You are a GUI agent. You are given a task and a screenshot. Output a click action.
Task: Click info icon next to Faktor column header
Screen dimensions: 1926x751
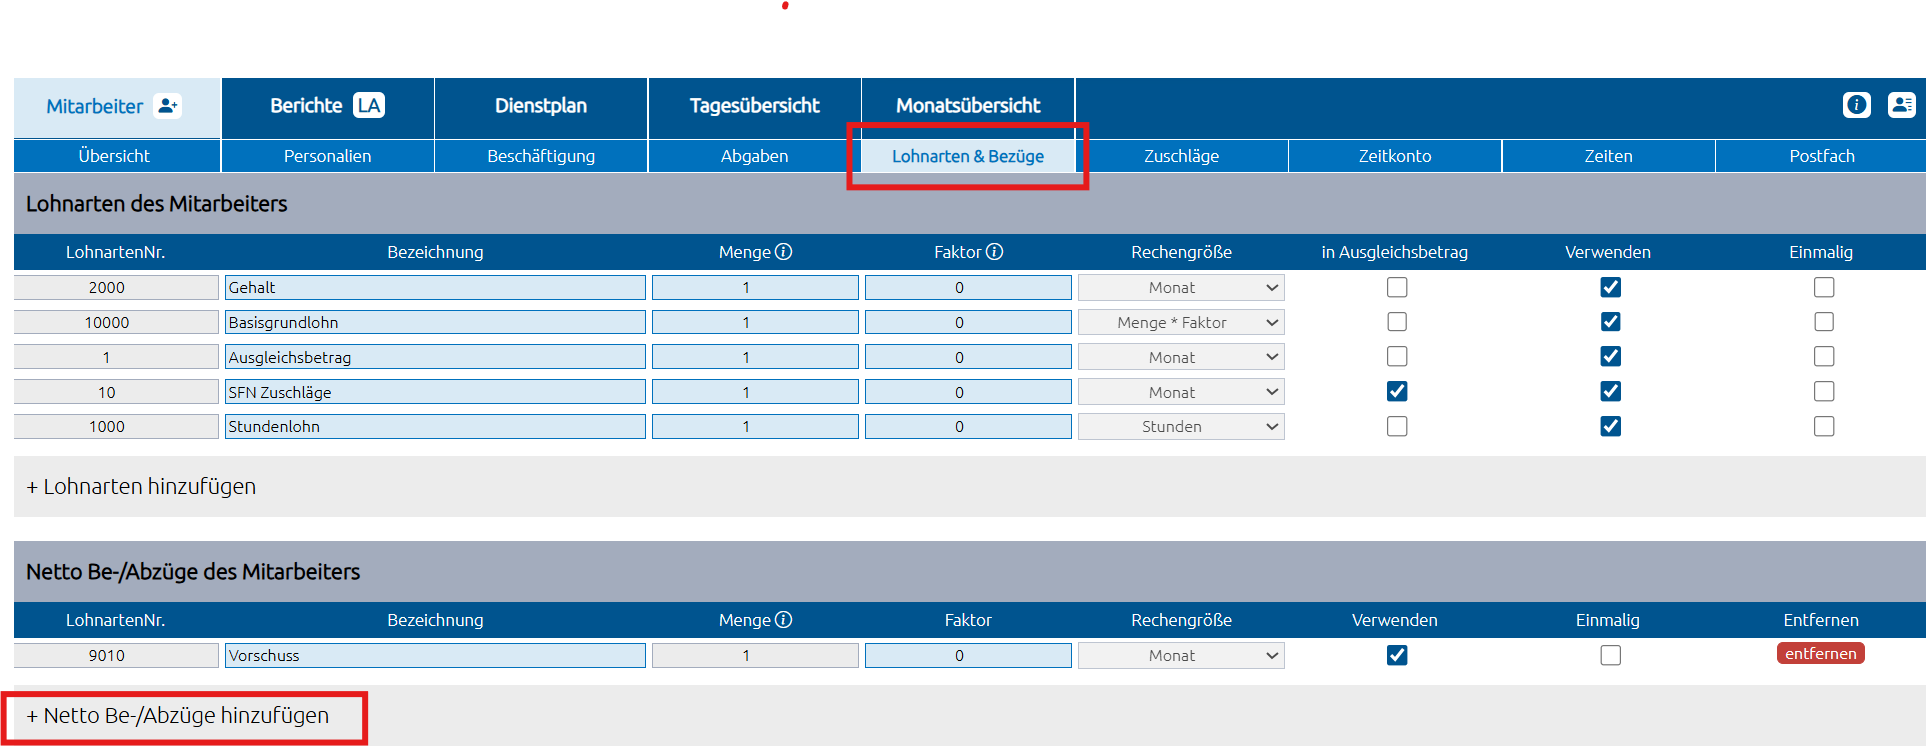point(994,252)
